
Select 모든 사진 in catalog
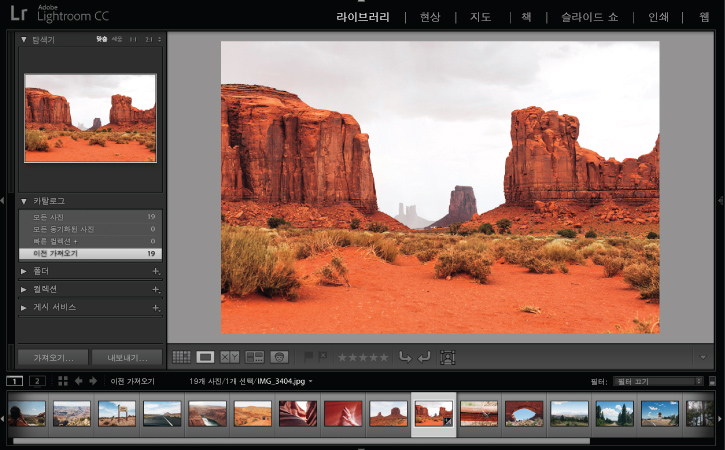click(90, 217)
